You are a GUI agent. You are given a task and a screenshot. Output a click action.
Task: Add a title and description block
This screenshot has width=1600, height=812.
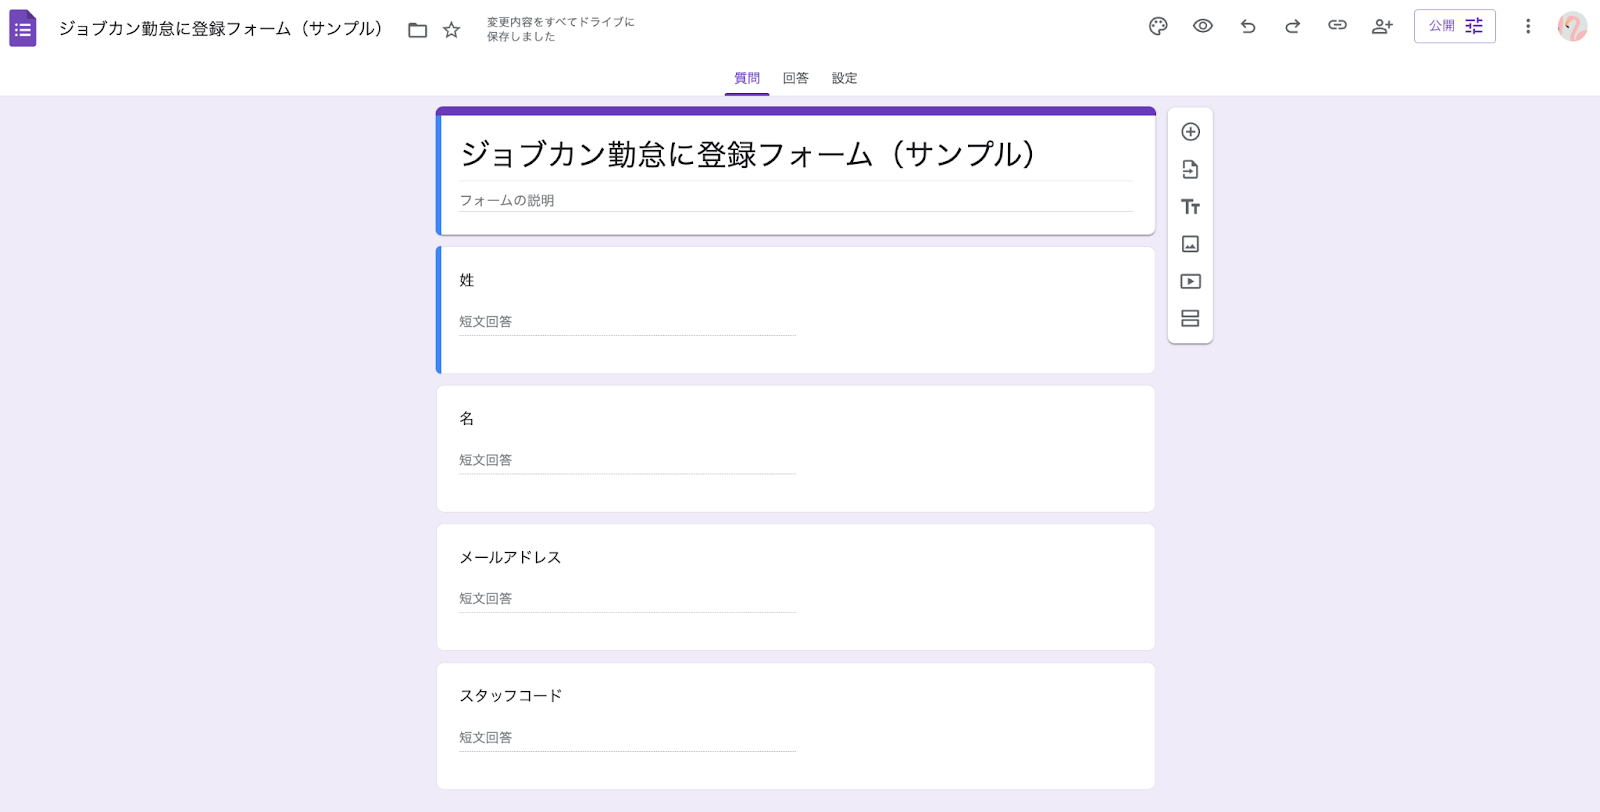pos(1190,207)
